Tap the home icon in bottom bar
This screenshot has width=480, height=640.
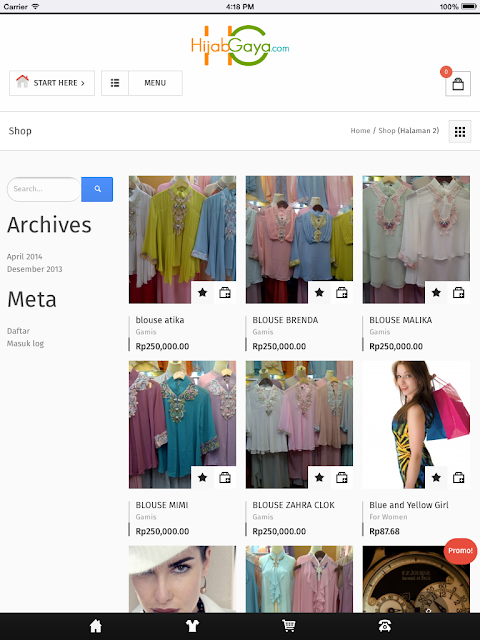(96, 626)
